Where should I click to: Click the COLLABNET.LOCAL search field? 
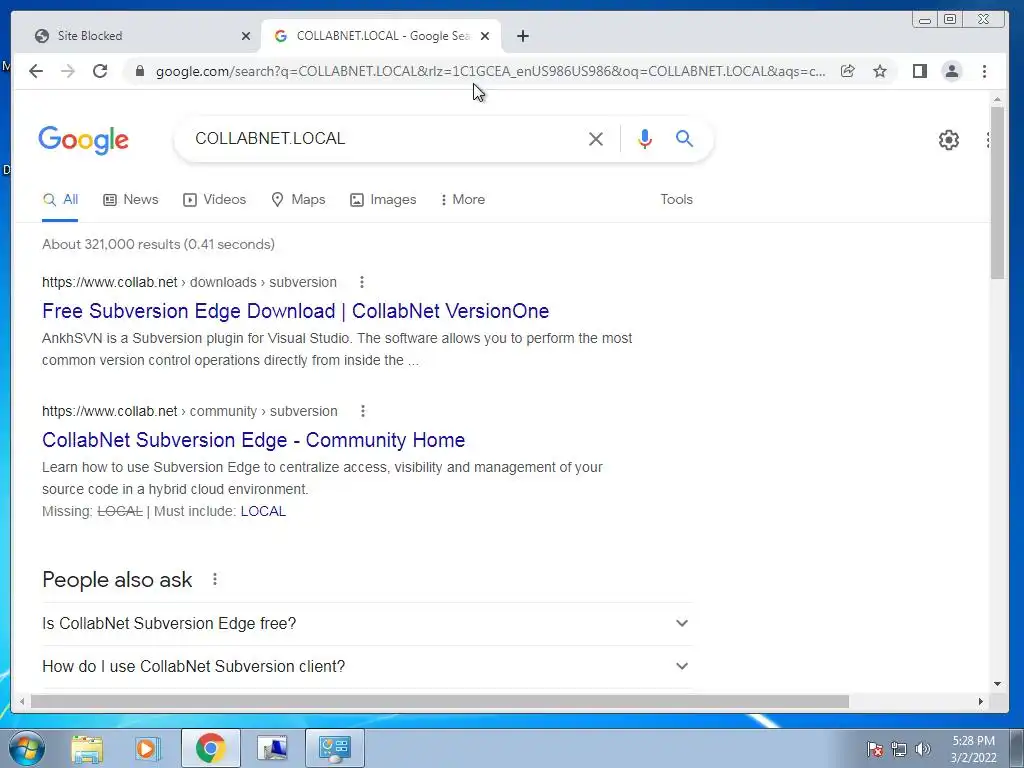click(x=385, y=138)
